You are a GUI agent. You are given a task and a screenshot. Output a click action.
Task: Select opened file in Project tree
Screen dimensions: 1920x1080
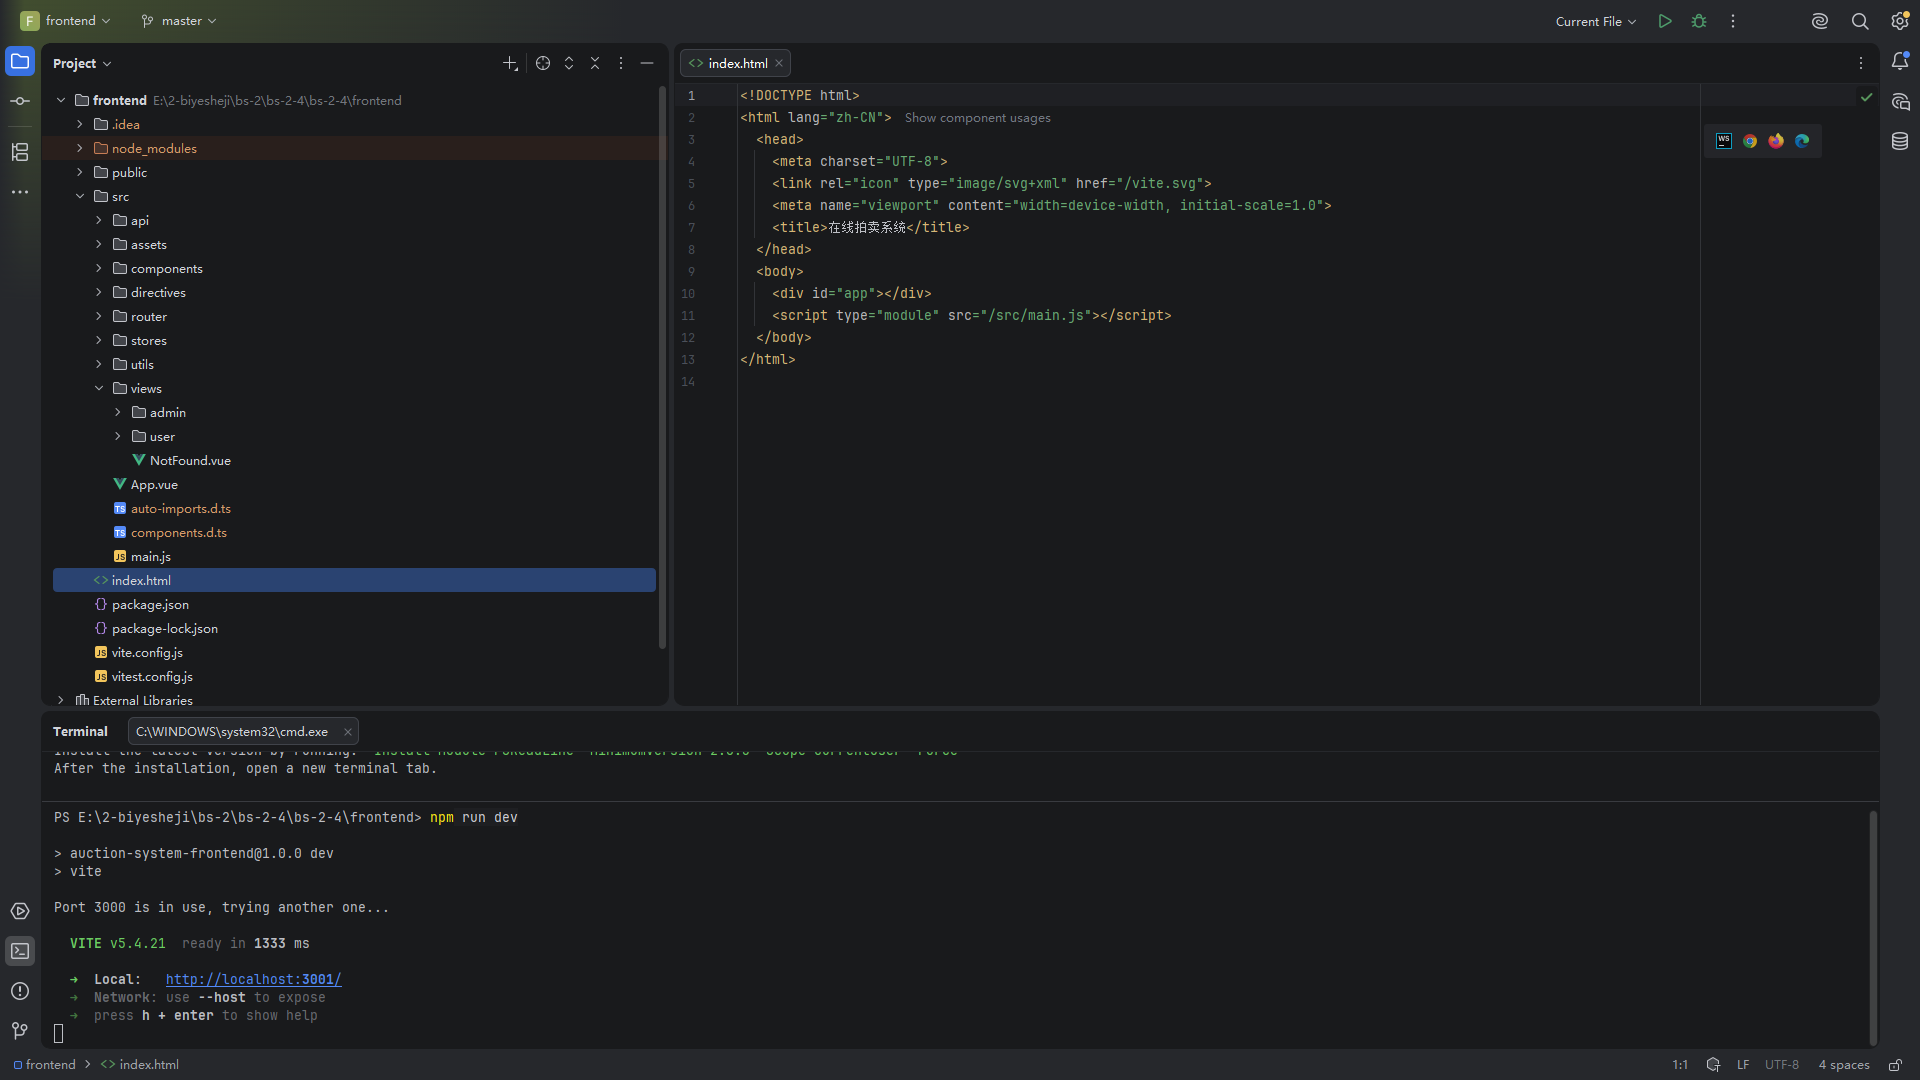tap(543, 63)
